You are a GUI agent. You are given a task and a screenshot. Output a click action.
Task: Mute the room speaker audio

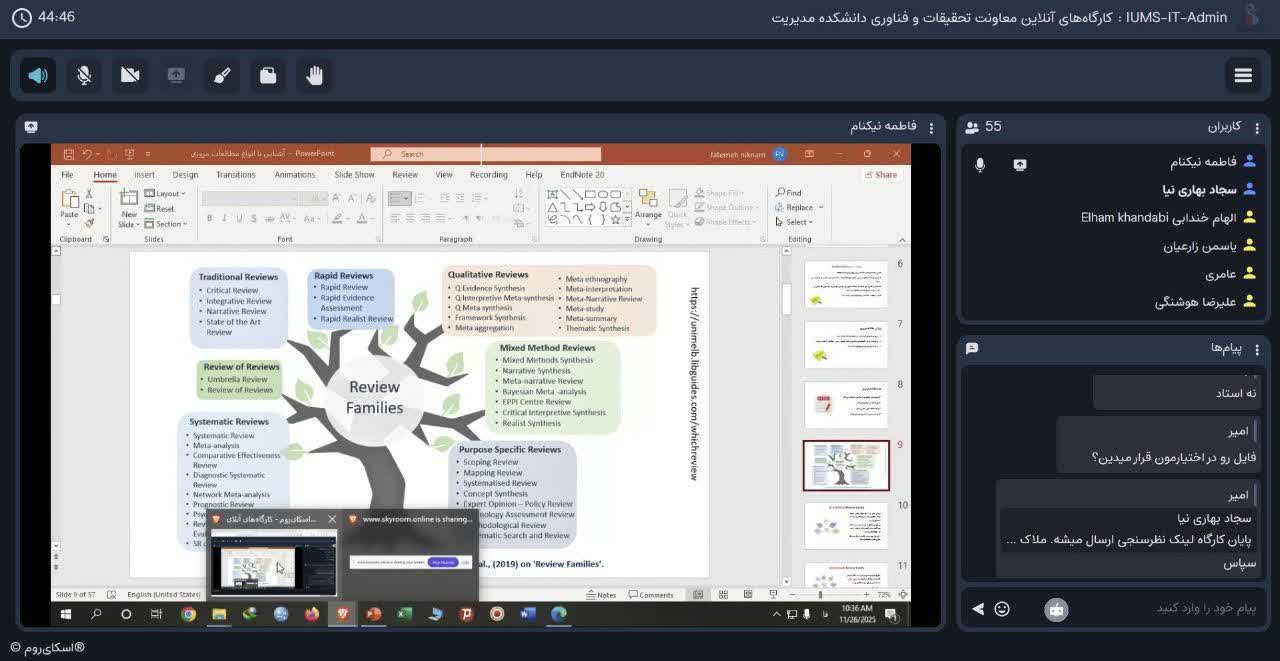tap(38, 76)
